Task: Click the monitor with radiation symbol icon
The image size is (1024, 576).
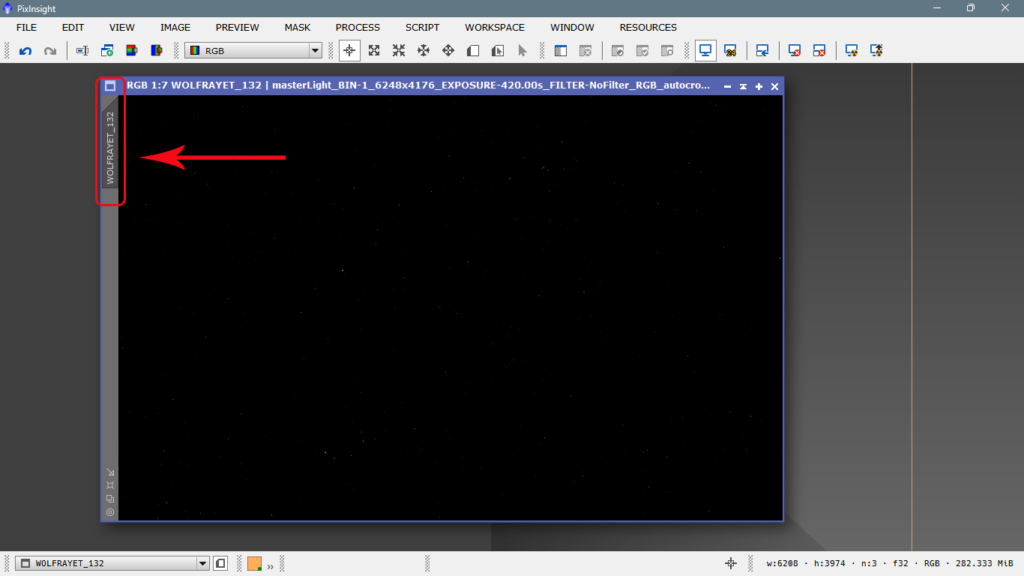Action: click(852, 51)
